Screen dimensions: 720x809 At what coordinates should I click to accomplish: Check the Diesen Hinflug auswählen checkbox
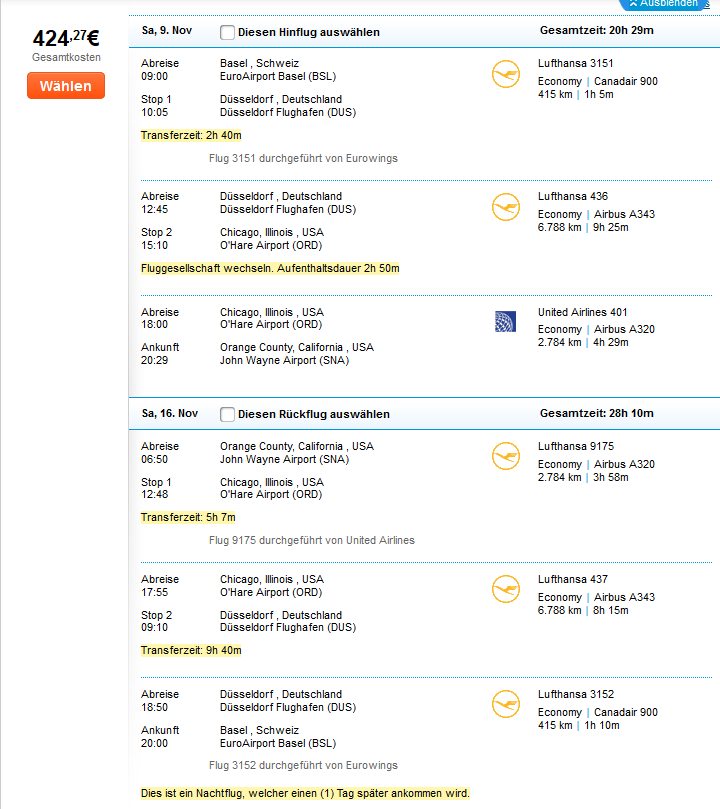click(227, 33)
